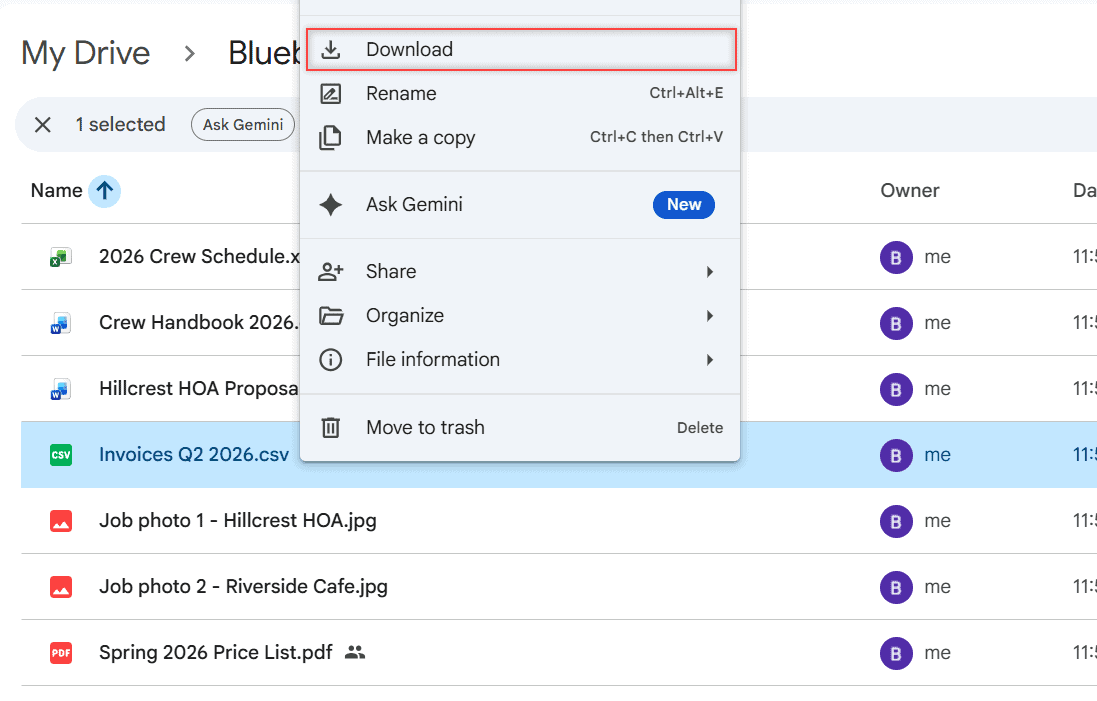Select Job photo 2 - Riverside Cafe.jpg
This screenshot has width=1097, height=701.
pyautogui.click(x=243, y=586)
